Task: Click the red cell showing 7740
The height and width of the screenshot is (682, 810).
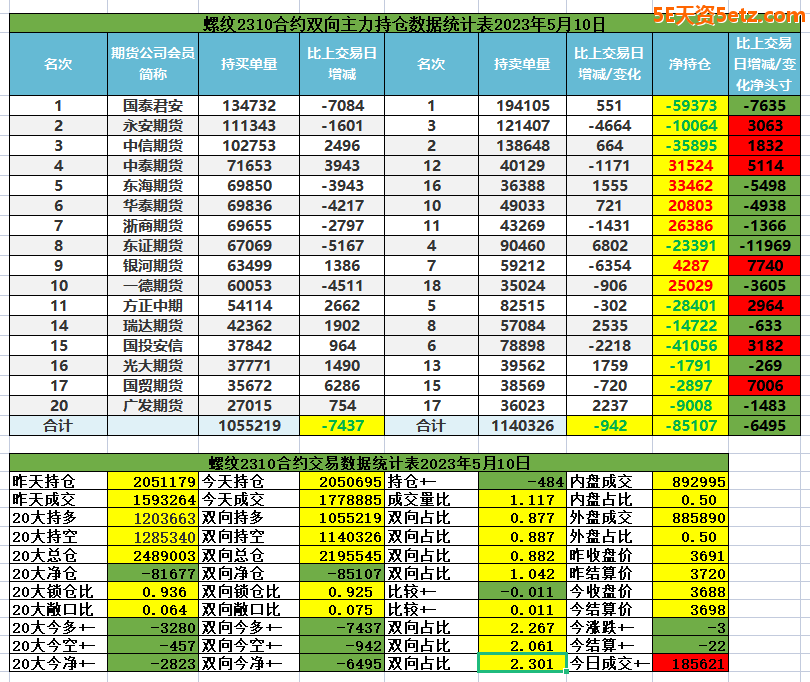Action: pos(765,266)
